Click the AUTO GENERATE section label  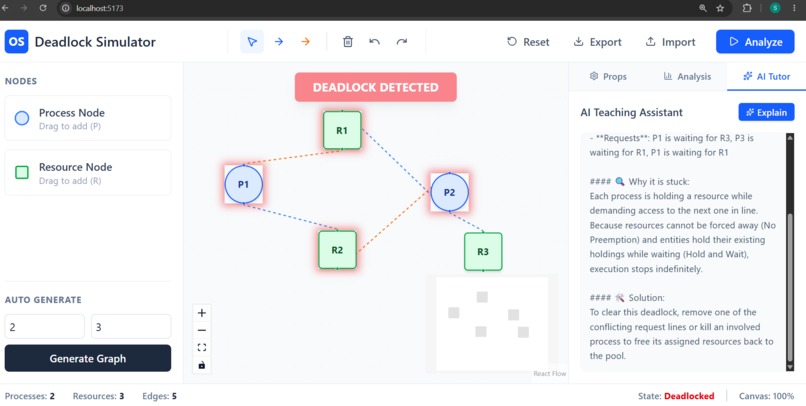[43, 300]
